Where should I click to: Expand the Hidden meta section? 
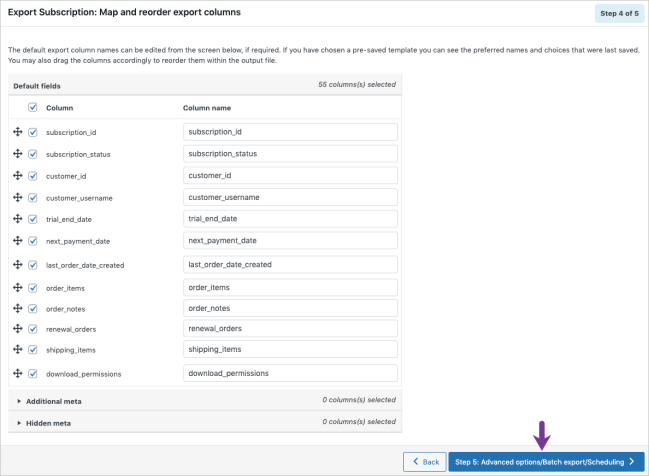47,423
